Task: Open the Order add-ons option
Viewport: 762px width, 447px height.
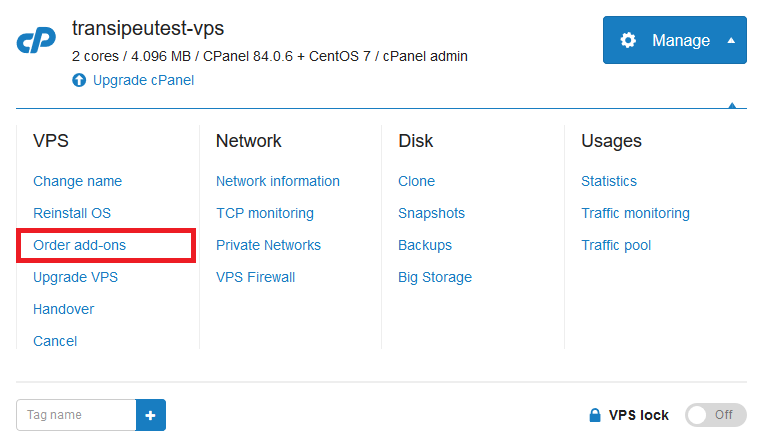Action: [x=80, y=245]
